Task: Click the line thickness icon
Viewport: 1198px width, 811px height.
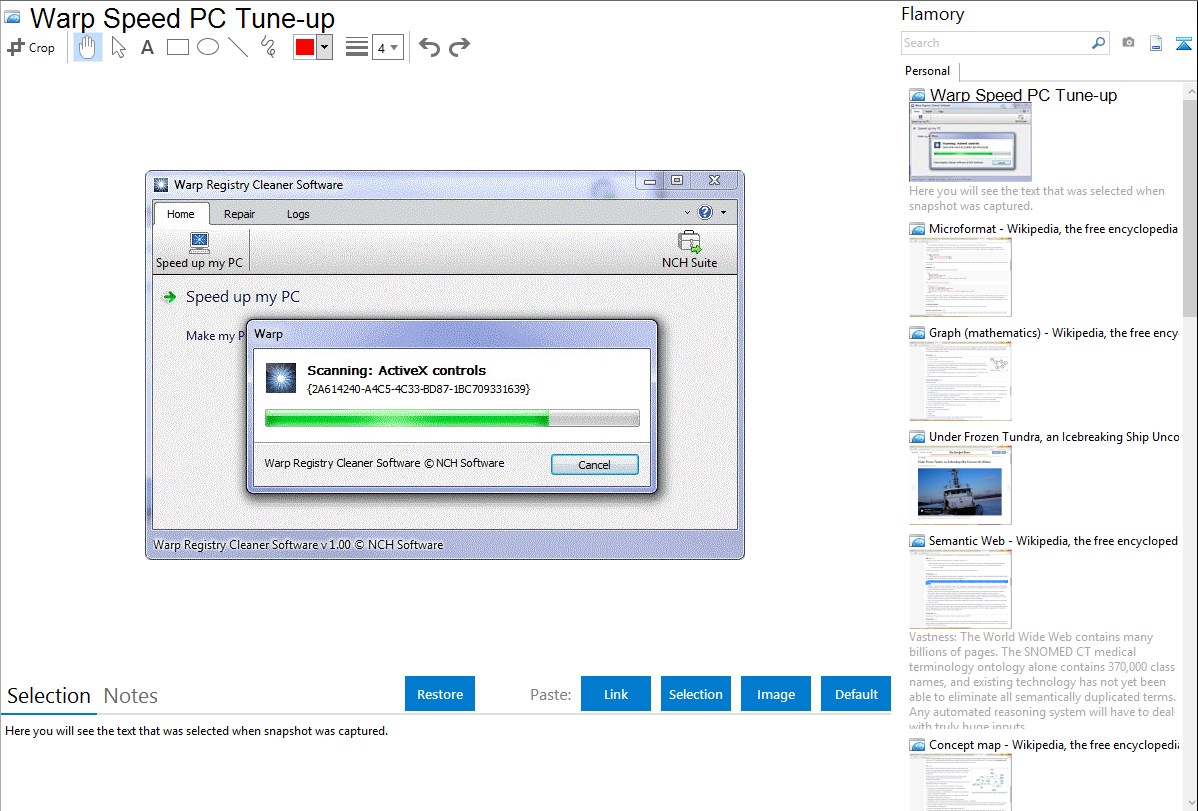Action: (x=357, y=47)
